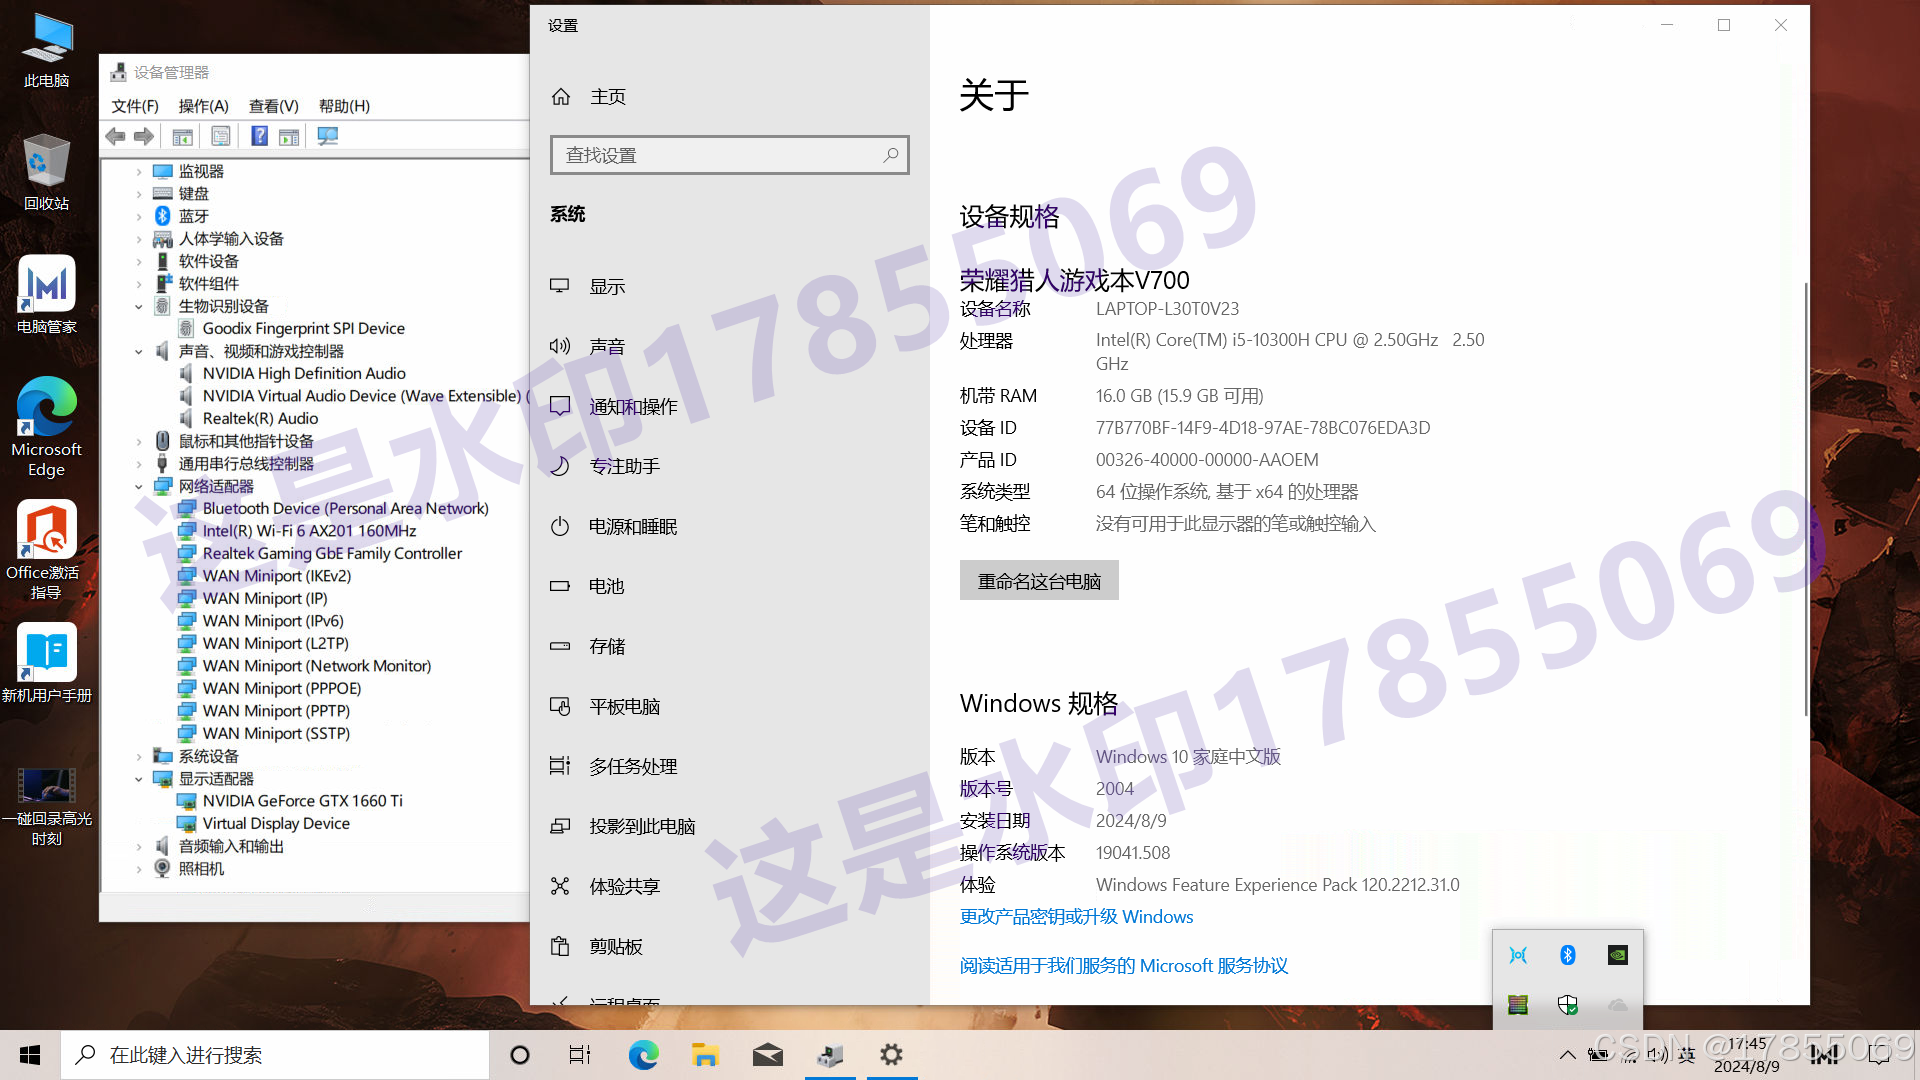The width and height of the screenshot is (1920, 1080).
Task: Collapse the network adapters tree node
Action: tap(139, 487)
